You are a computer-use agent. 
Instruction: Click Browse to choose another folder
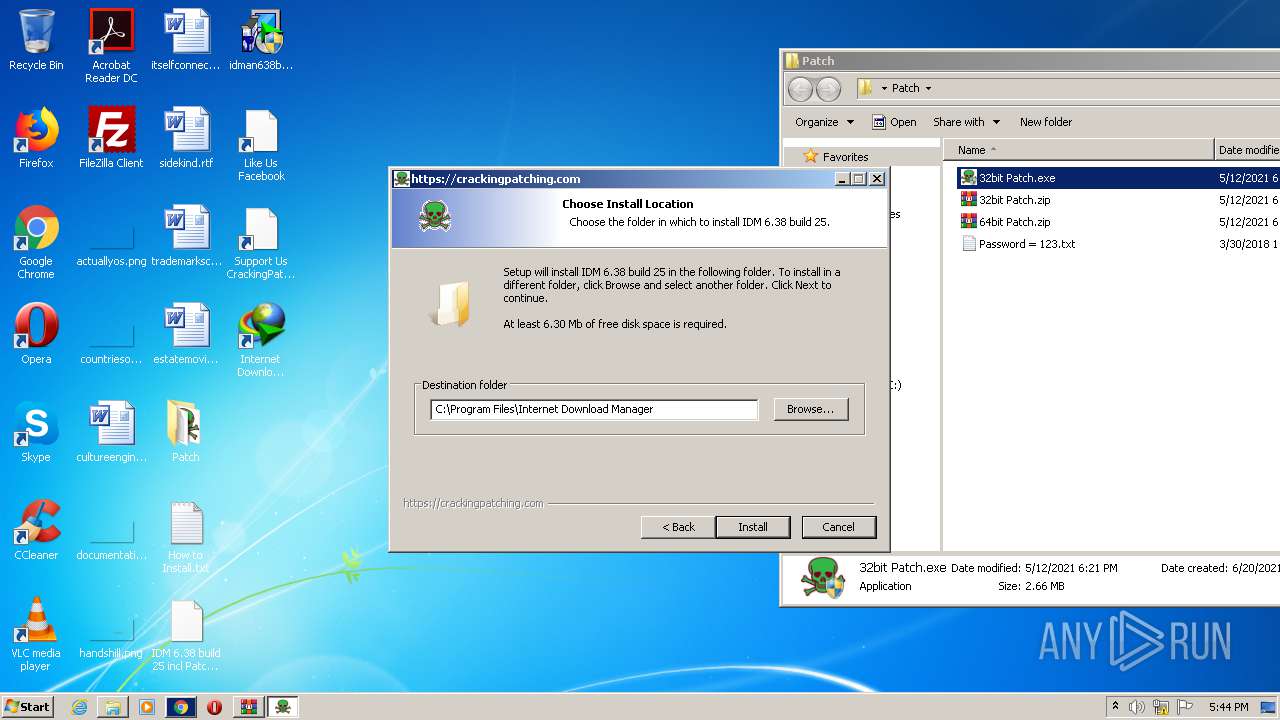click(x=810, y=409)
